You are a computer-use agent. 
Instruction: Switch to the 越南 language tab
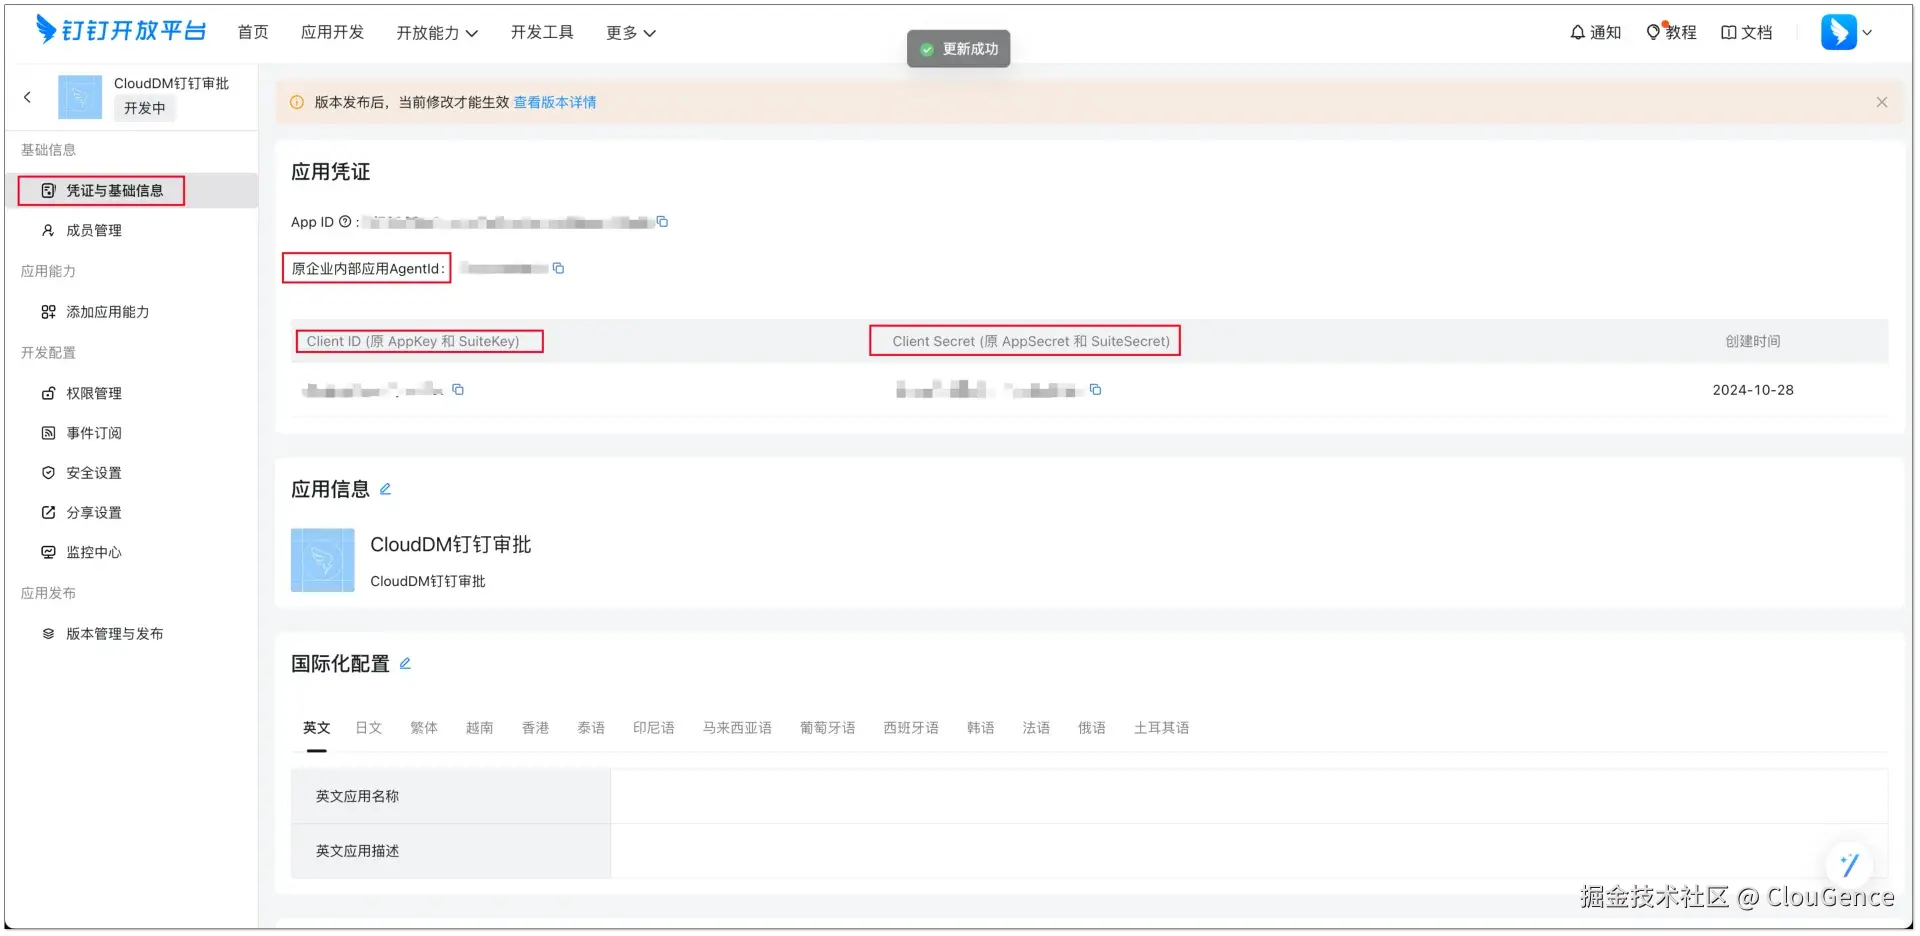(x=479, y=728)
